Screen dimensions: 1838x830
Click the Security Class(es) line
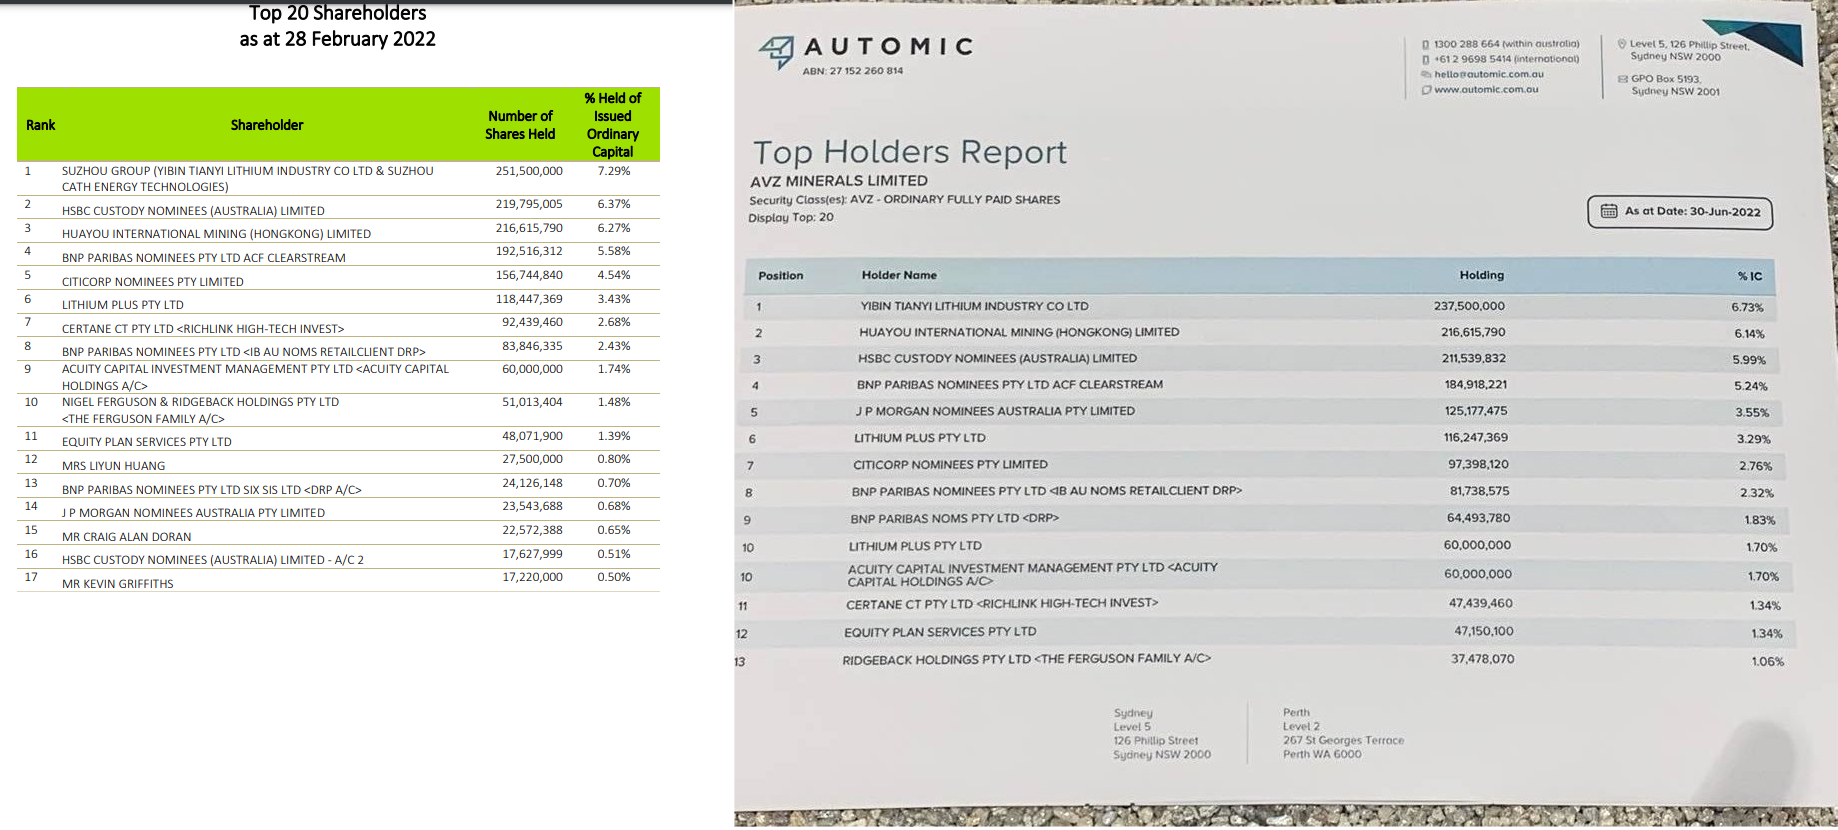click(904, 200)
